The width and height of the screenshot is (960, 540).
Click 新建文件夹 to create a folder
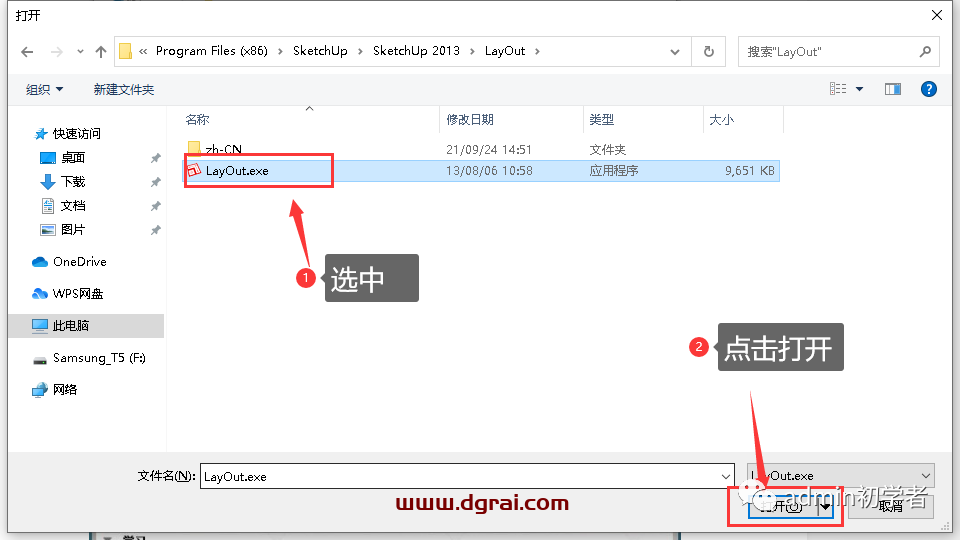[124, 90]
